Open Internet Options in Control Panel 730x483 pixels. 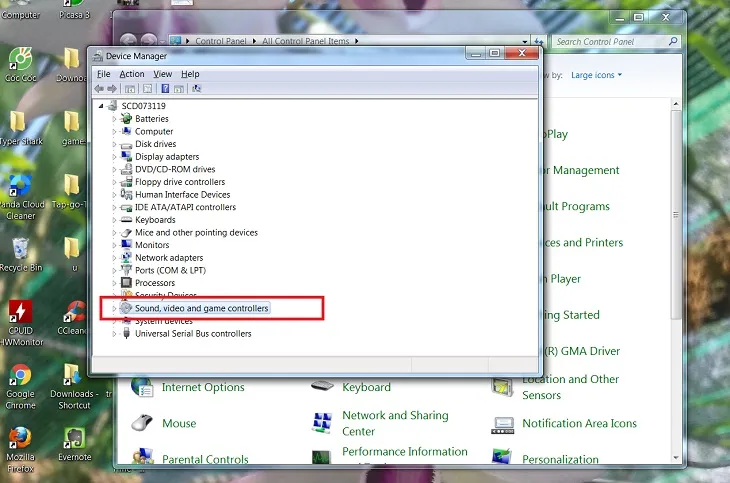(x=203, y=387)
